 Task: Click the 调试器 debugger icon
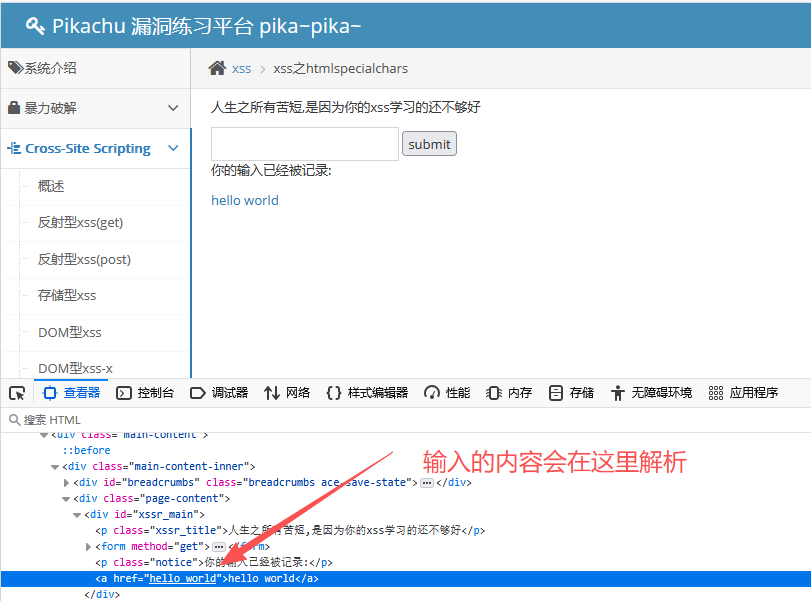pyautogui.click(x=198, y=393)
